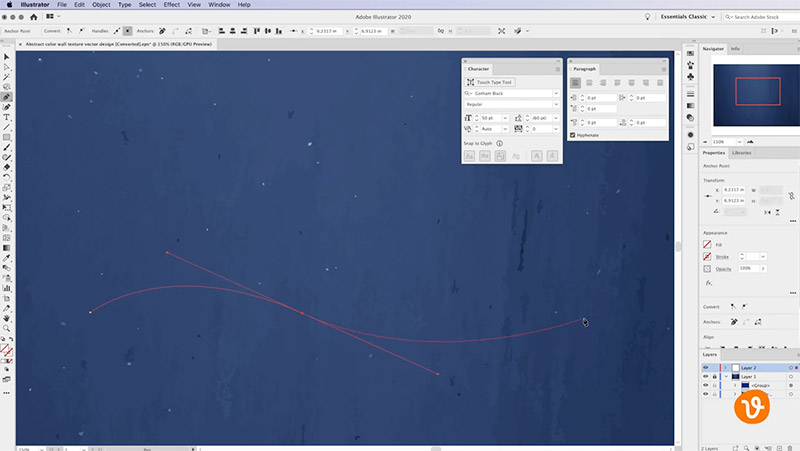Click the Stroke swatch in Appearance
Image resolution: width=800 pixels, height=451 pixels.
[707, 257]
